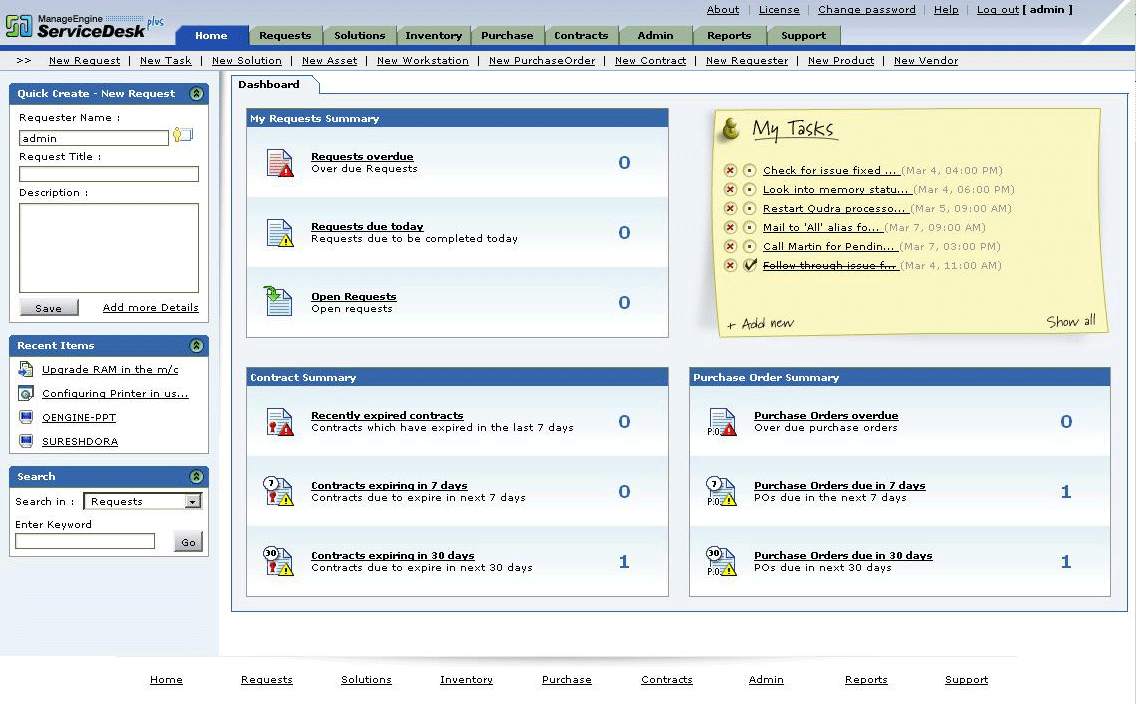1136x704 pixels.
Task: Click the Go search button
Action: tap(188, 542)
